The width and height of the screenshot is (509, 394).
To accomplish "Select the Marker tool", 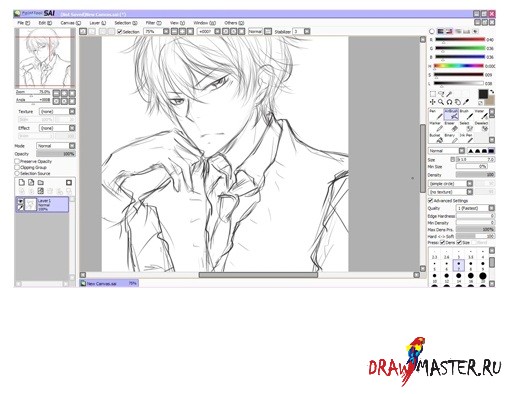I will [436, 127].
